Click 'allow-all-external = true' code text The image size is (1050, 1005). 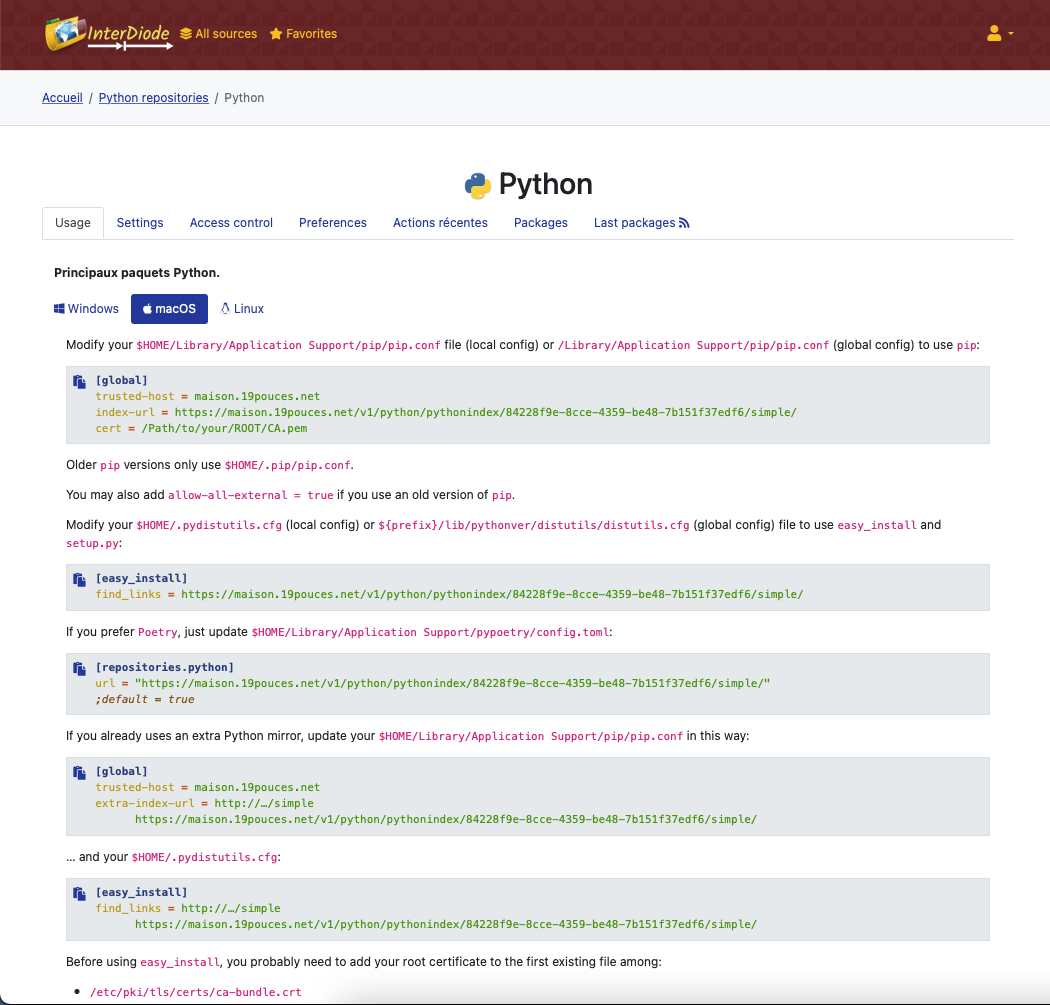(x=250, y=495)
